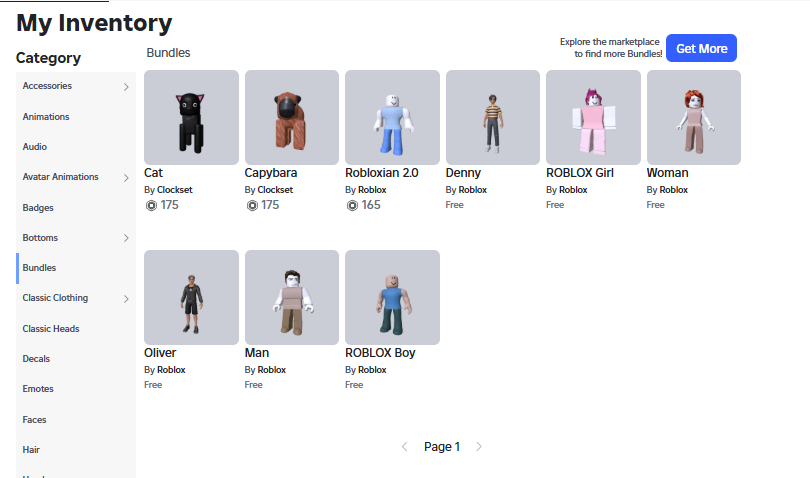The height and width of the screenshot is (478, 810).
Task: Open the Robloxian 2.0 bundle thumbnail
Action: coord(392,117)
